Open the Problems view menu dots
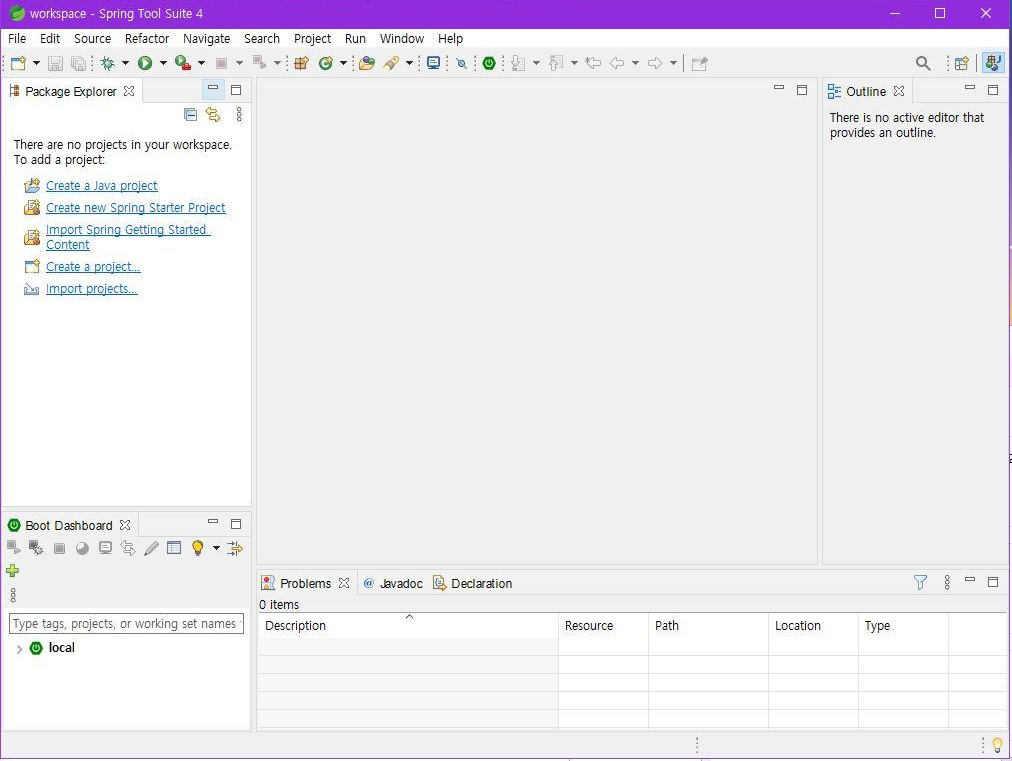 (947, 583)
